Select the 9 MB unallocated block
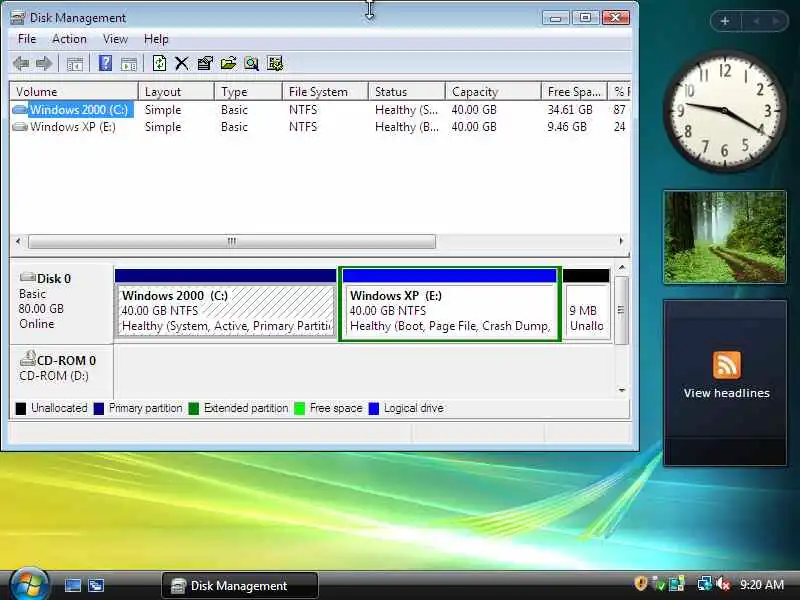The width and height of the screenshot is (800, 600). tap(586, 303)
